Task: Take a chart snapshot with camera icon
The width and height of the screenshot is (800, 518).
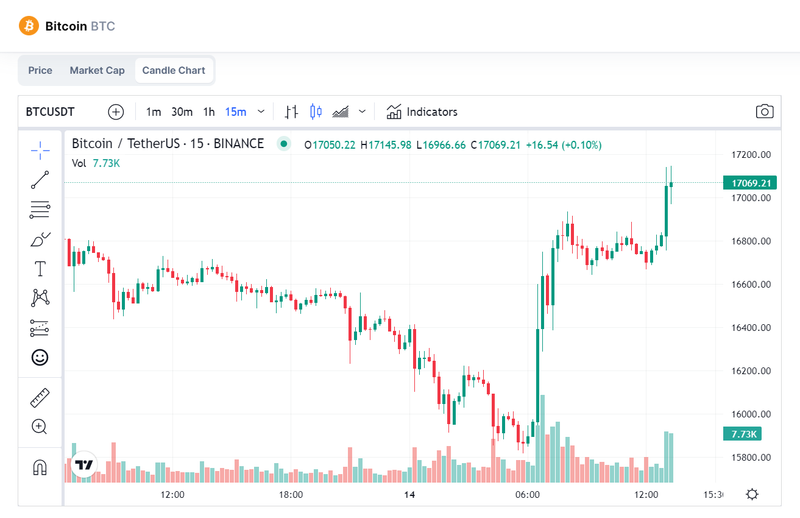Action: pyautogui.click(x=765, y=112)
